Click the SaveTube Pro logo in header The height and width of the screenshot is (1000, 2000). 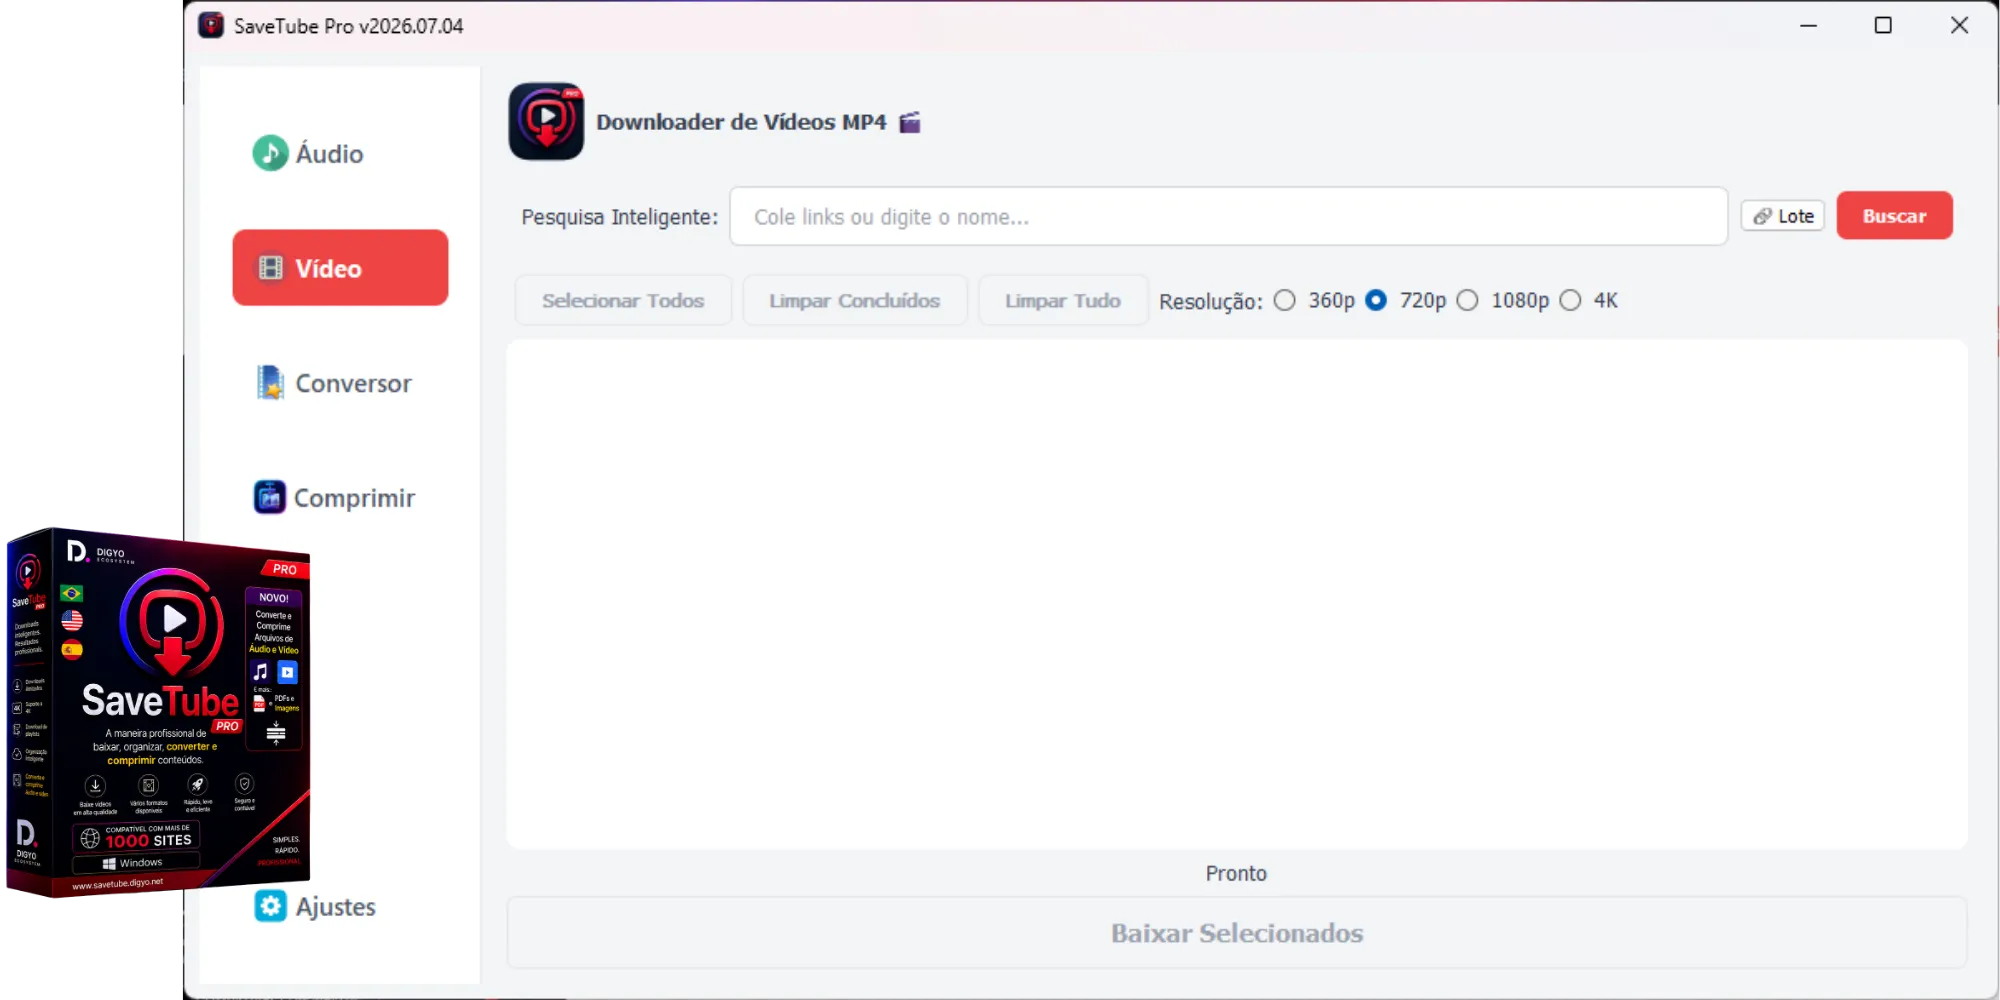click(546, 121)
